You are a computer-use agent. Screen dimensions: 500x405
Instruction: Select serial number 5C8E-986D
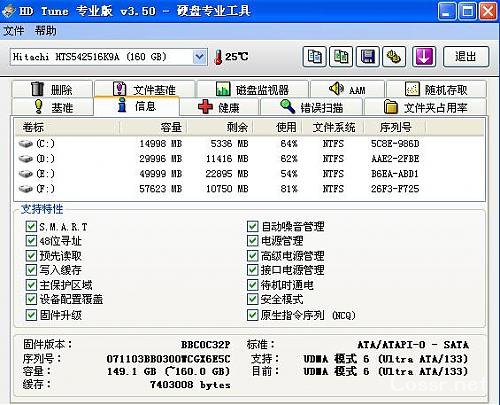395,144
